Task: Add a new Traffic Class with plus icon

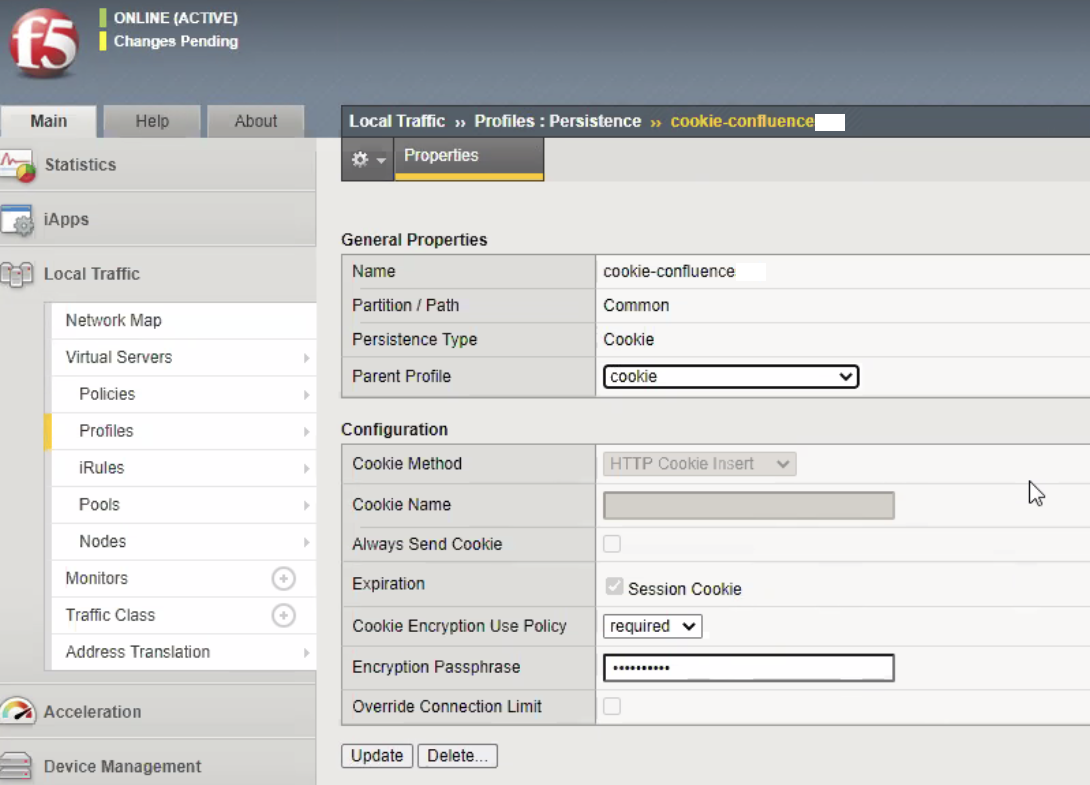Action: click(x=284, y=615)
